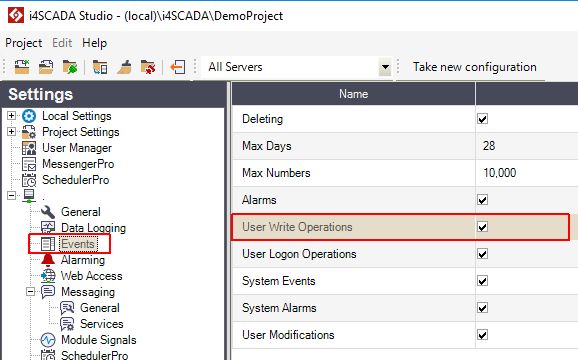Image resolution: width=578 pixels, height=360 pixels.
Task: Select the Events tree item
Action: click(x=78, y=244)
